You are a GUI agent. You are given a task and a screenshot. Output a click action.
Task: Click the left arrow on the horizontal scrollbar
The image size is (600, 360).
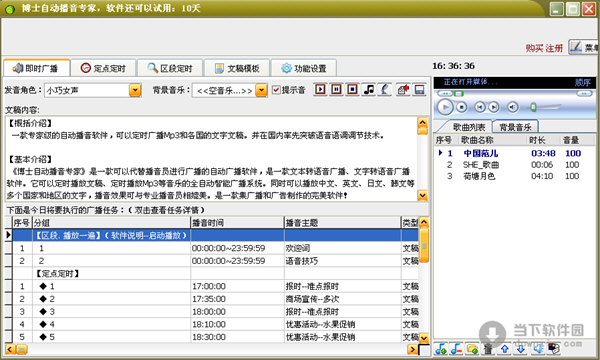[10, 349]
